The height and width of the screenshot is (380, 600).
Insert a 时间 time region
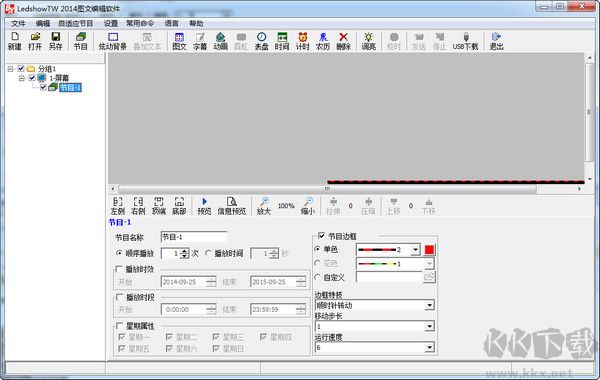[x=282, y=41]
